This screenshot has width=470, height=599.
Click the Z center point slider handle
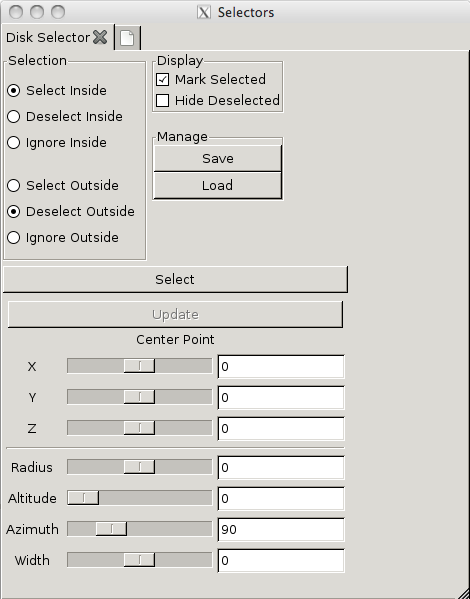[x=139, y=428]
